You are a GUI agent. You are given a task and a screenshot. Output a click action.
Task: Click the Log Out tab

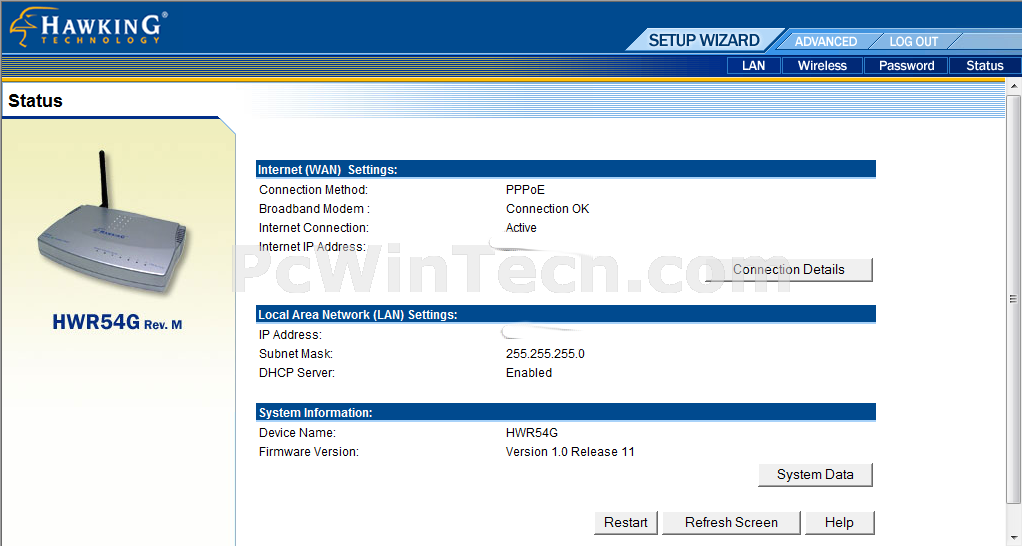click(x=913, y=41)
